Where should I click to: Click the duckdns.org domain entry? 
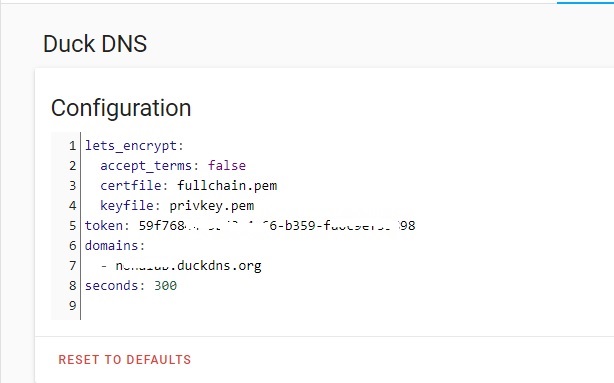pyautogui.click(x=188, y=266)
